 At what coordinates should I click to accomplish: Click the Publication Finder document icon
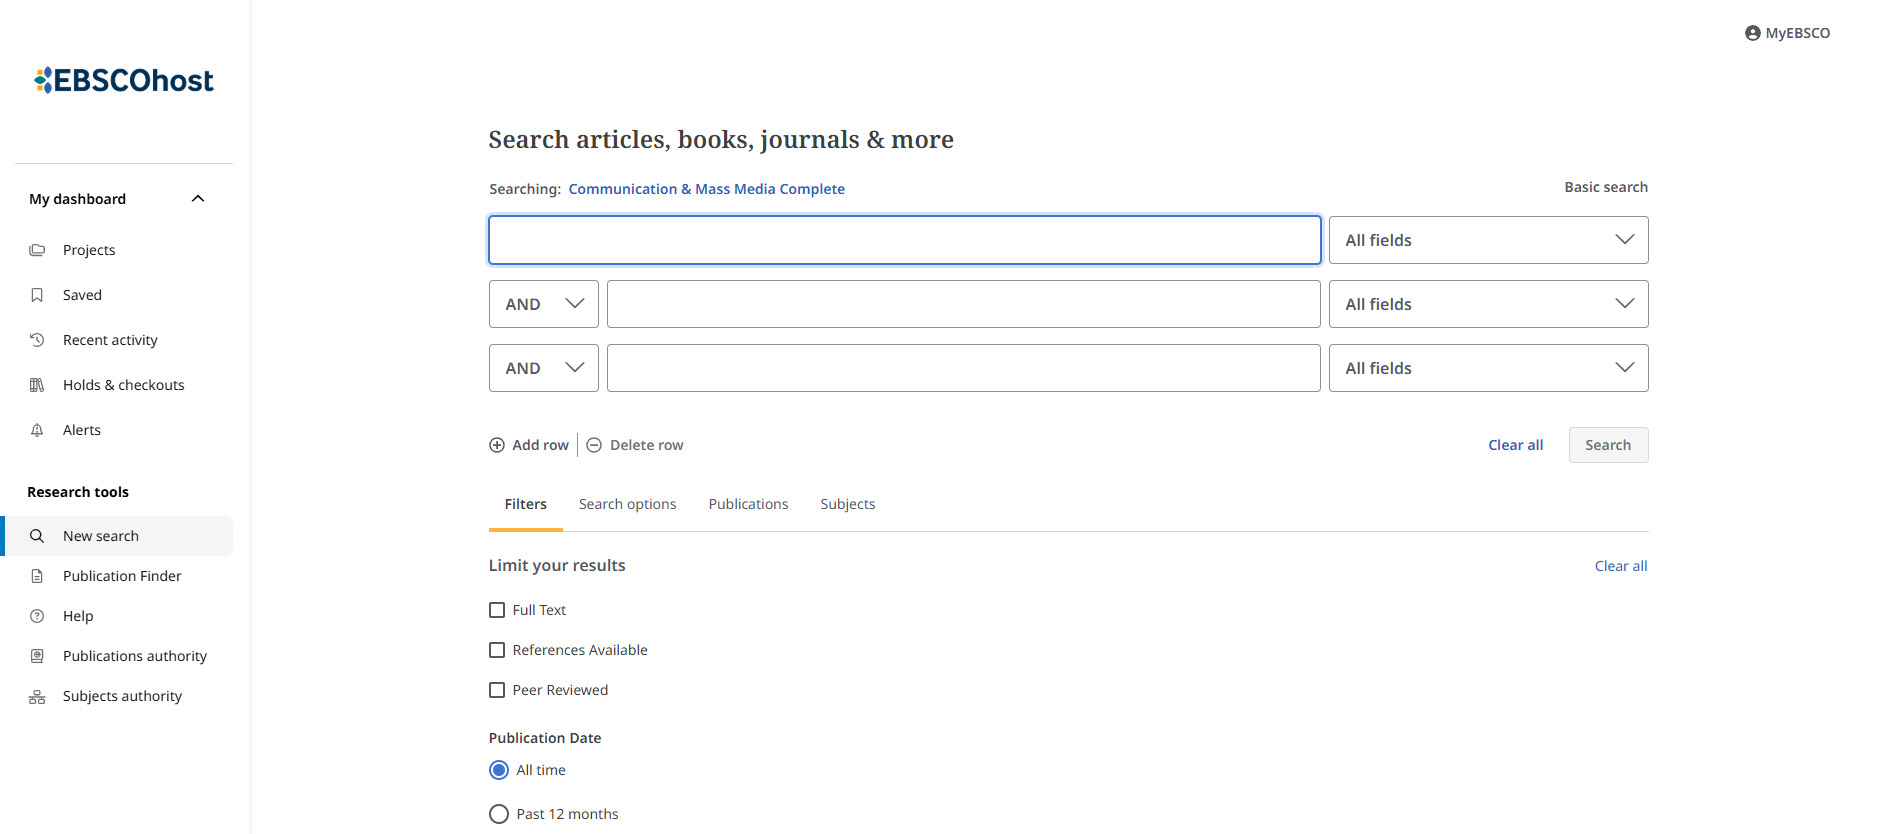(x=37, y=576)
